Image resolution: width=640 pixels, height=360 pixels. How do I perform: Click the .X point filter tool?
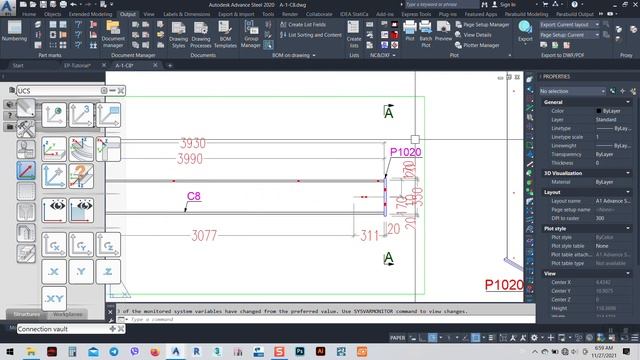(x=53, y=271)
